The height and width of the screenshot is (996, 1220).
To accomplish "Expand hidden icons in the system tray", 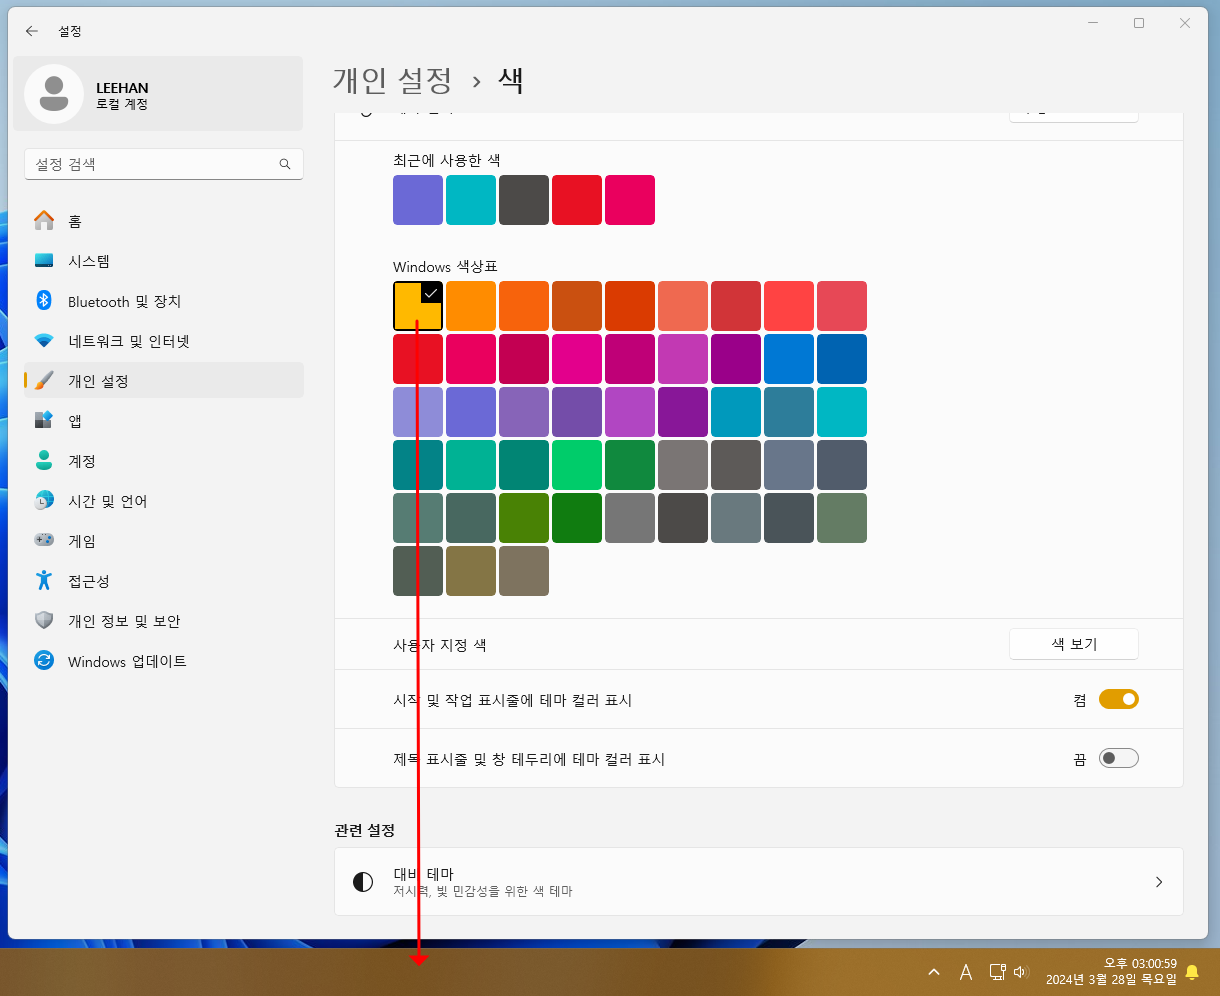I will point(933,970).
